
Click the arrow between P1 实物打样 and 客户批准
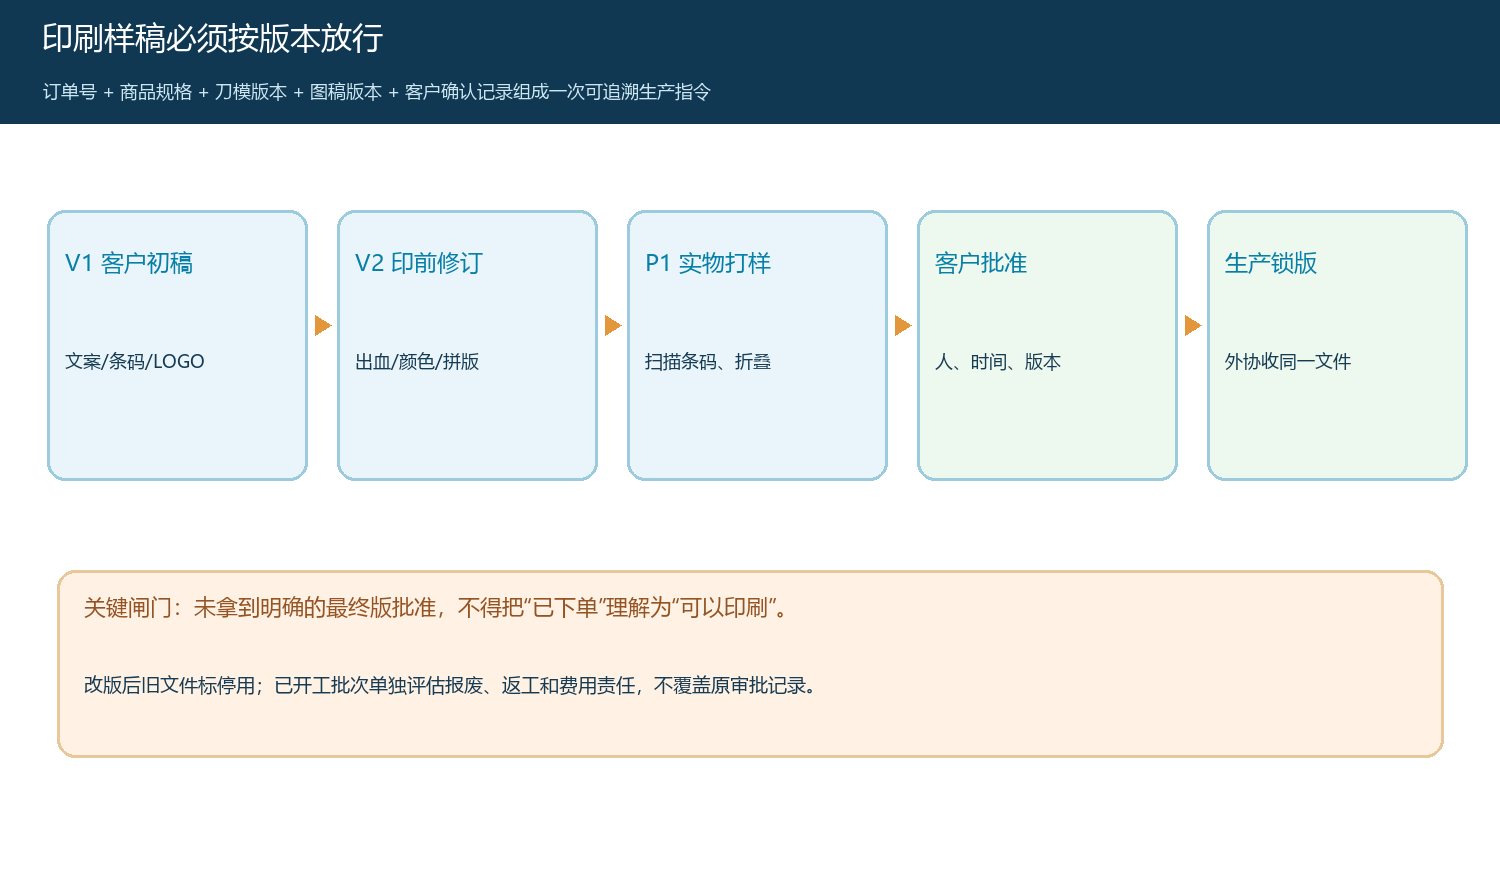(903, 325)
